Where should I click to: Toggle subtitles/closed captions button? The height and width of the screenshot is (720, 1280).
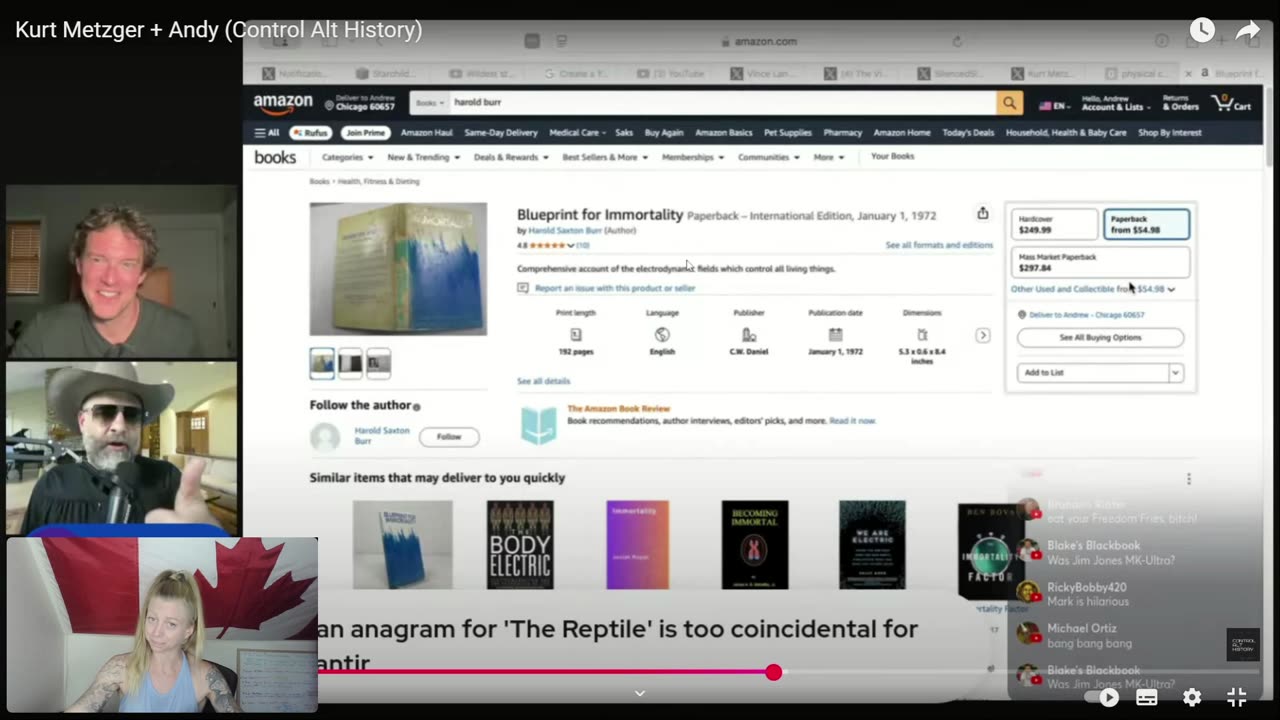tap(1147, 697)
